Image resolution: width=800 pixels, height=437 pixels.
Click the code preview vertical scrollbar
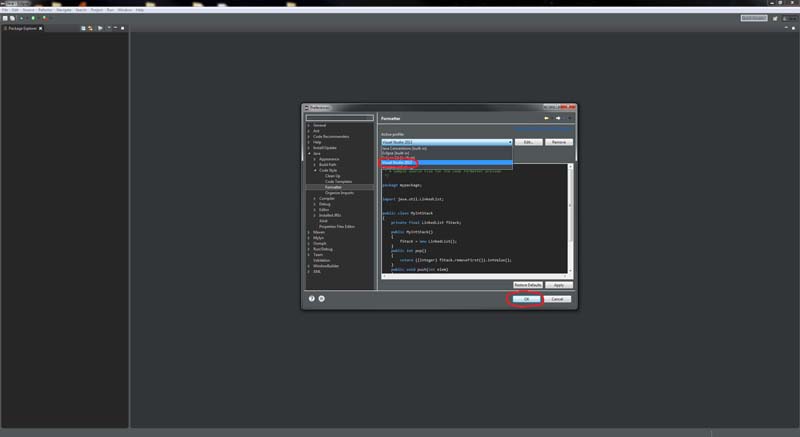click(x=570, y=219)
